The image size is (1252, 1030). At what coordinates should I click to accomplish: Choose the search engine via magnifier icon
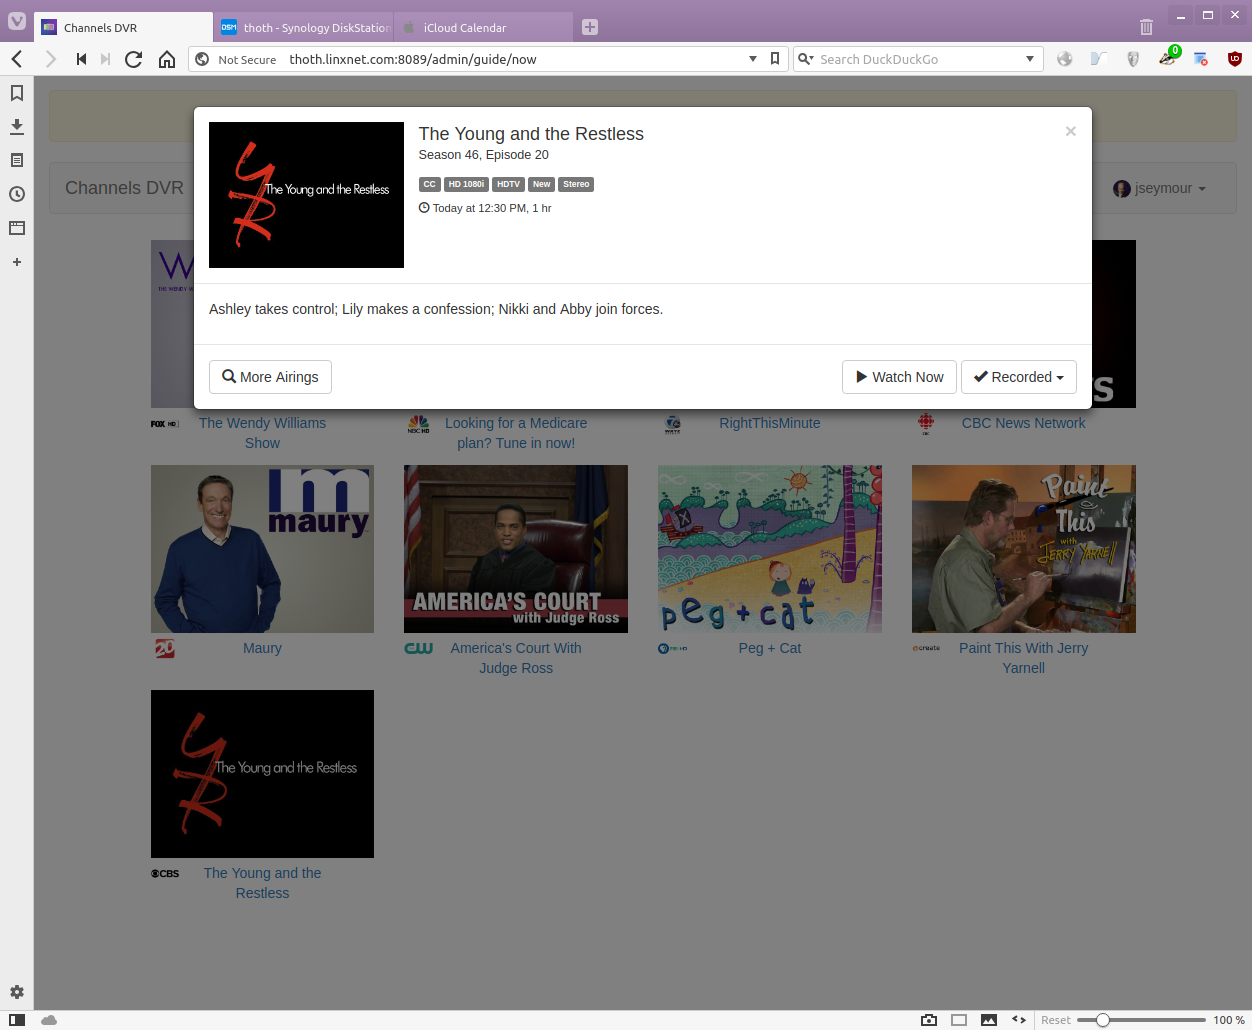click(805, 59)
